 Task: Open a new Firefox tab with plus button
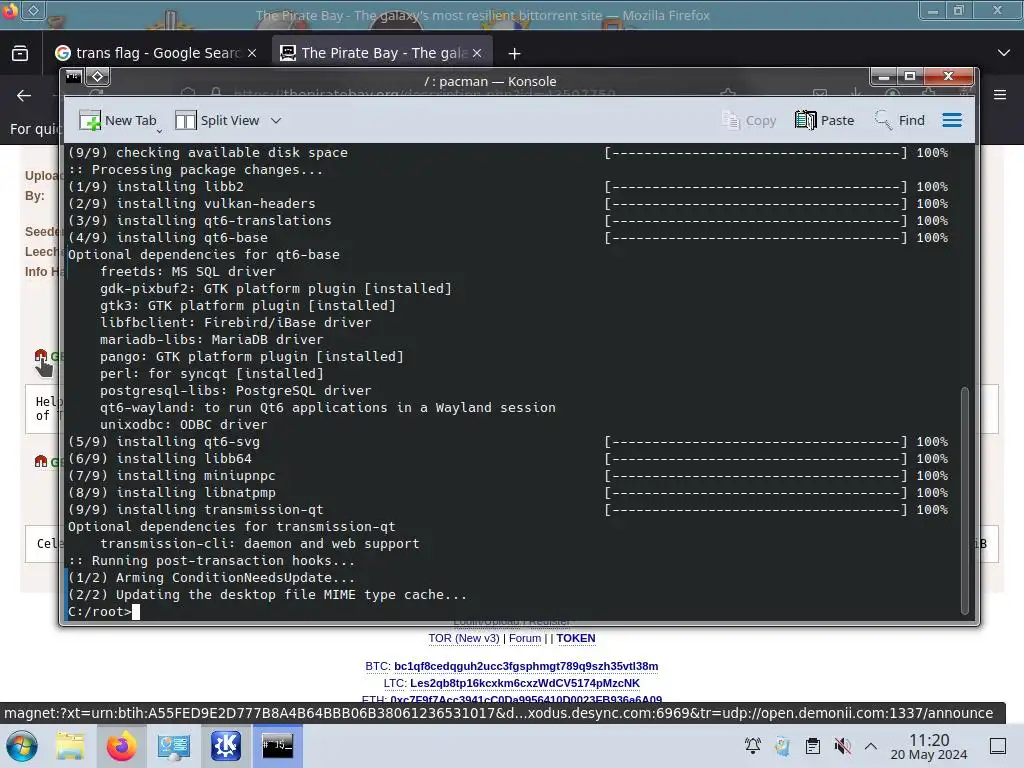515,53
